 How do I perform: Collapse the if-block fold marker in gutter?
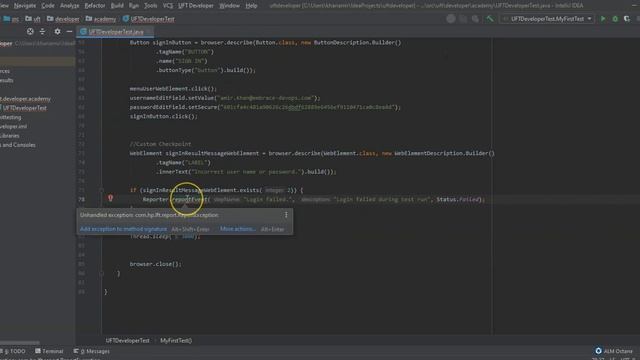click(x=101, y=190)
